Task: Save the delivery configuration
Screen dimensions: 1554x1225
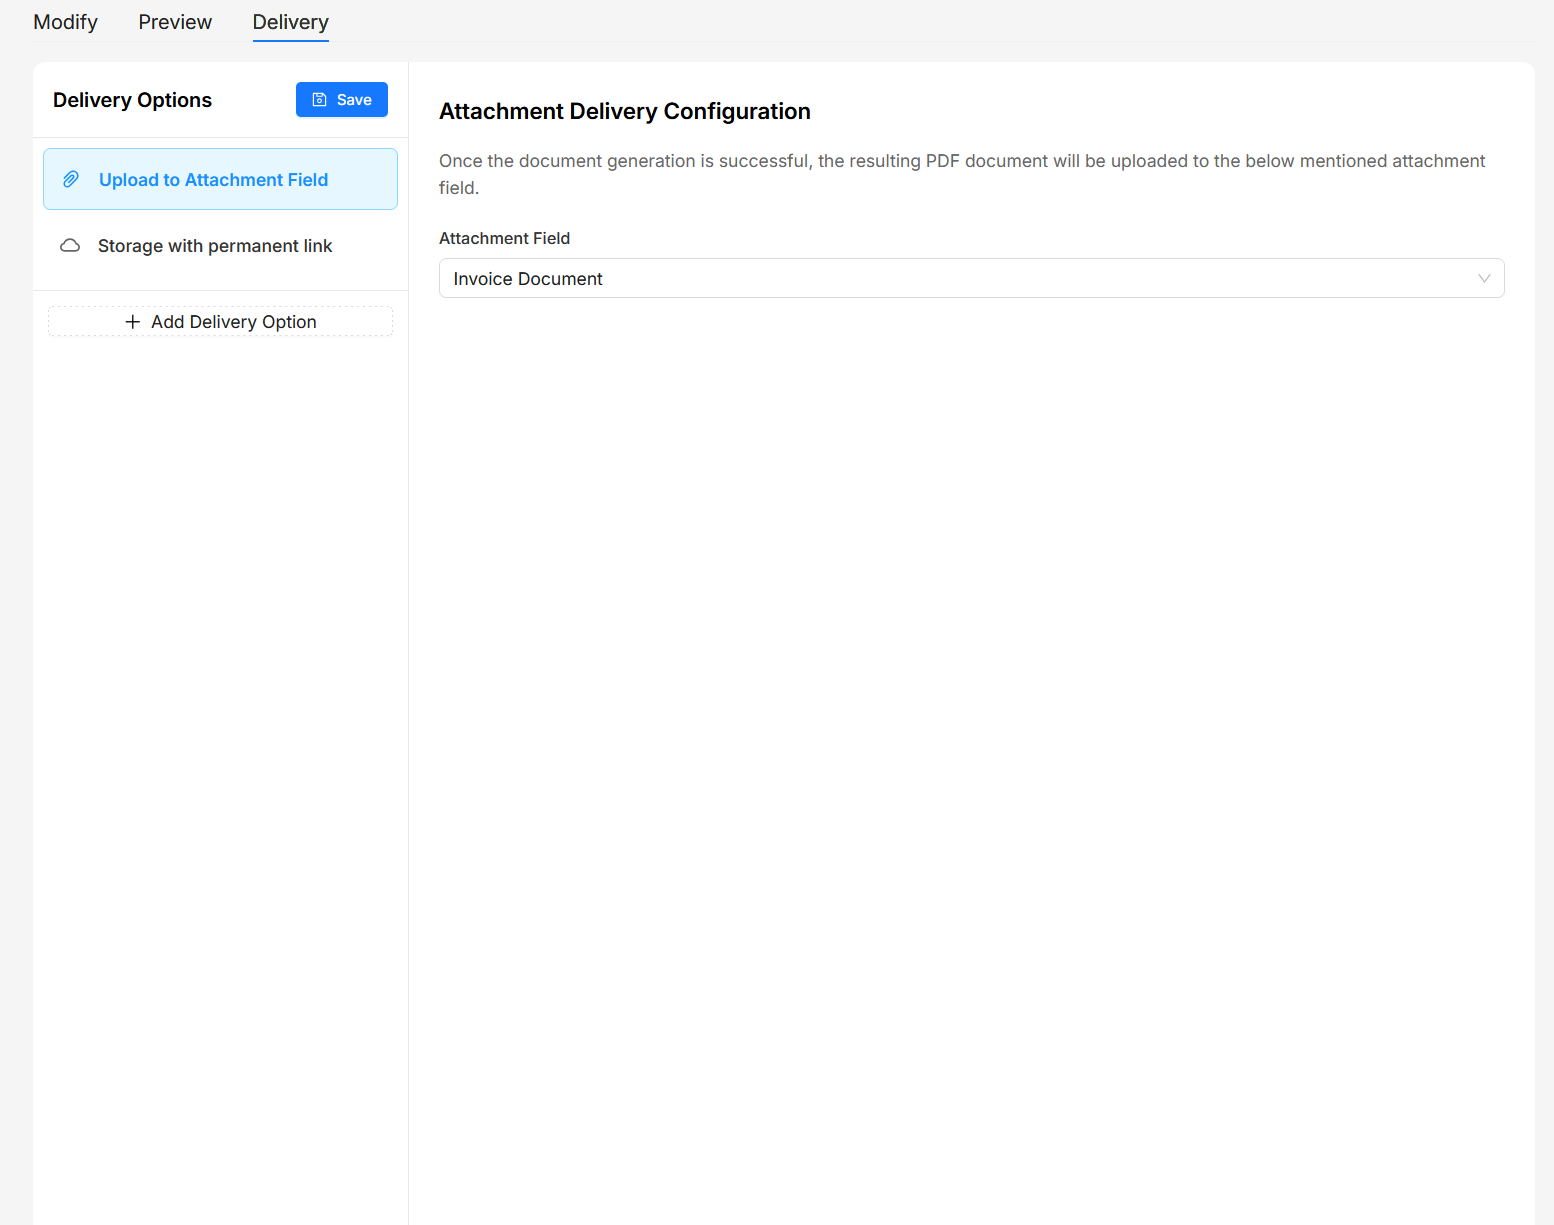Action: point(341,99)
